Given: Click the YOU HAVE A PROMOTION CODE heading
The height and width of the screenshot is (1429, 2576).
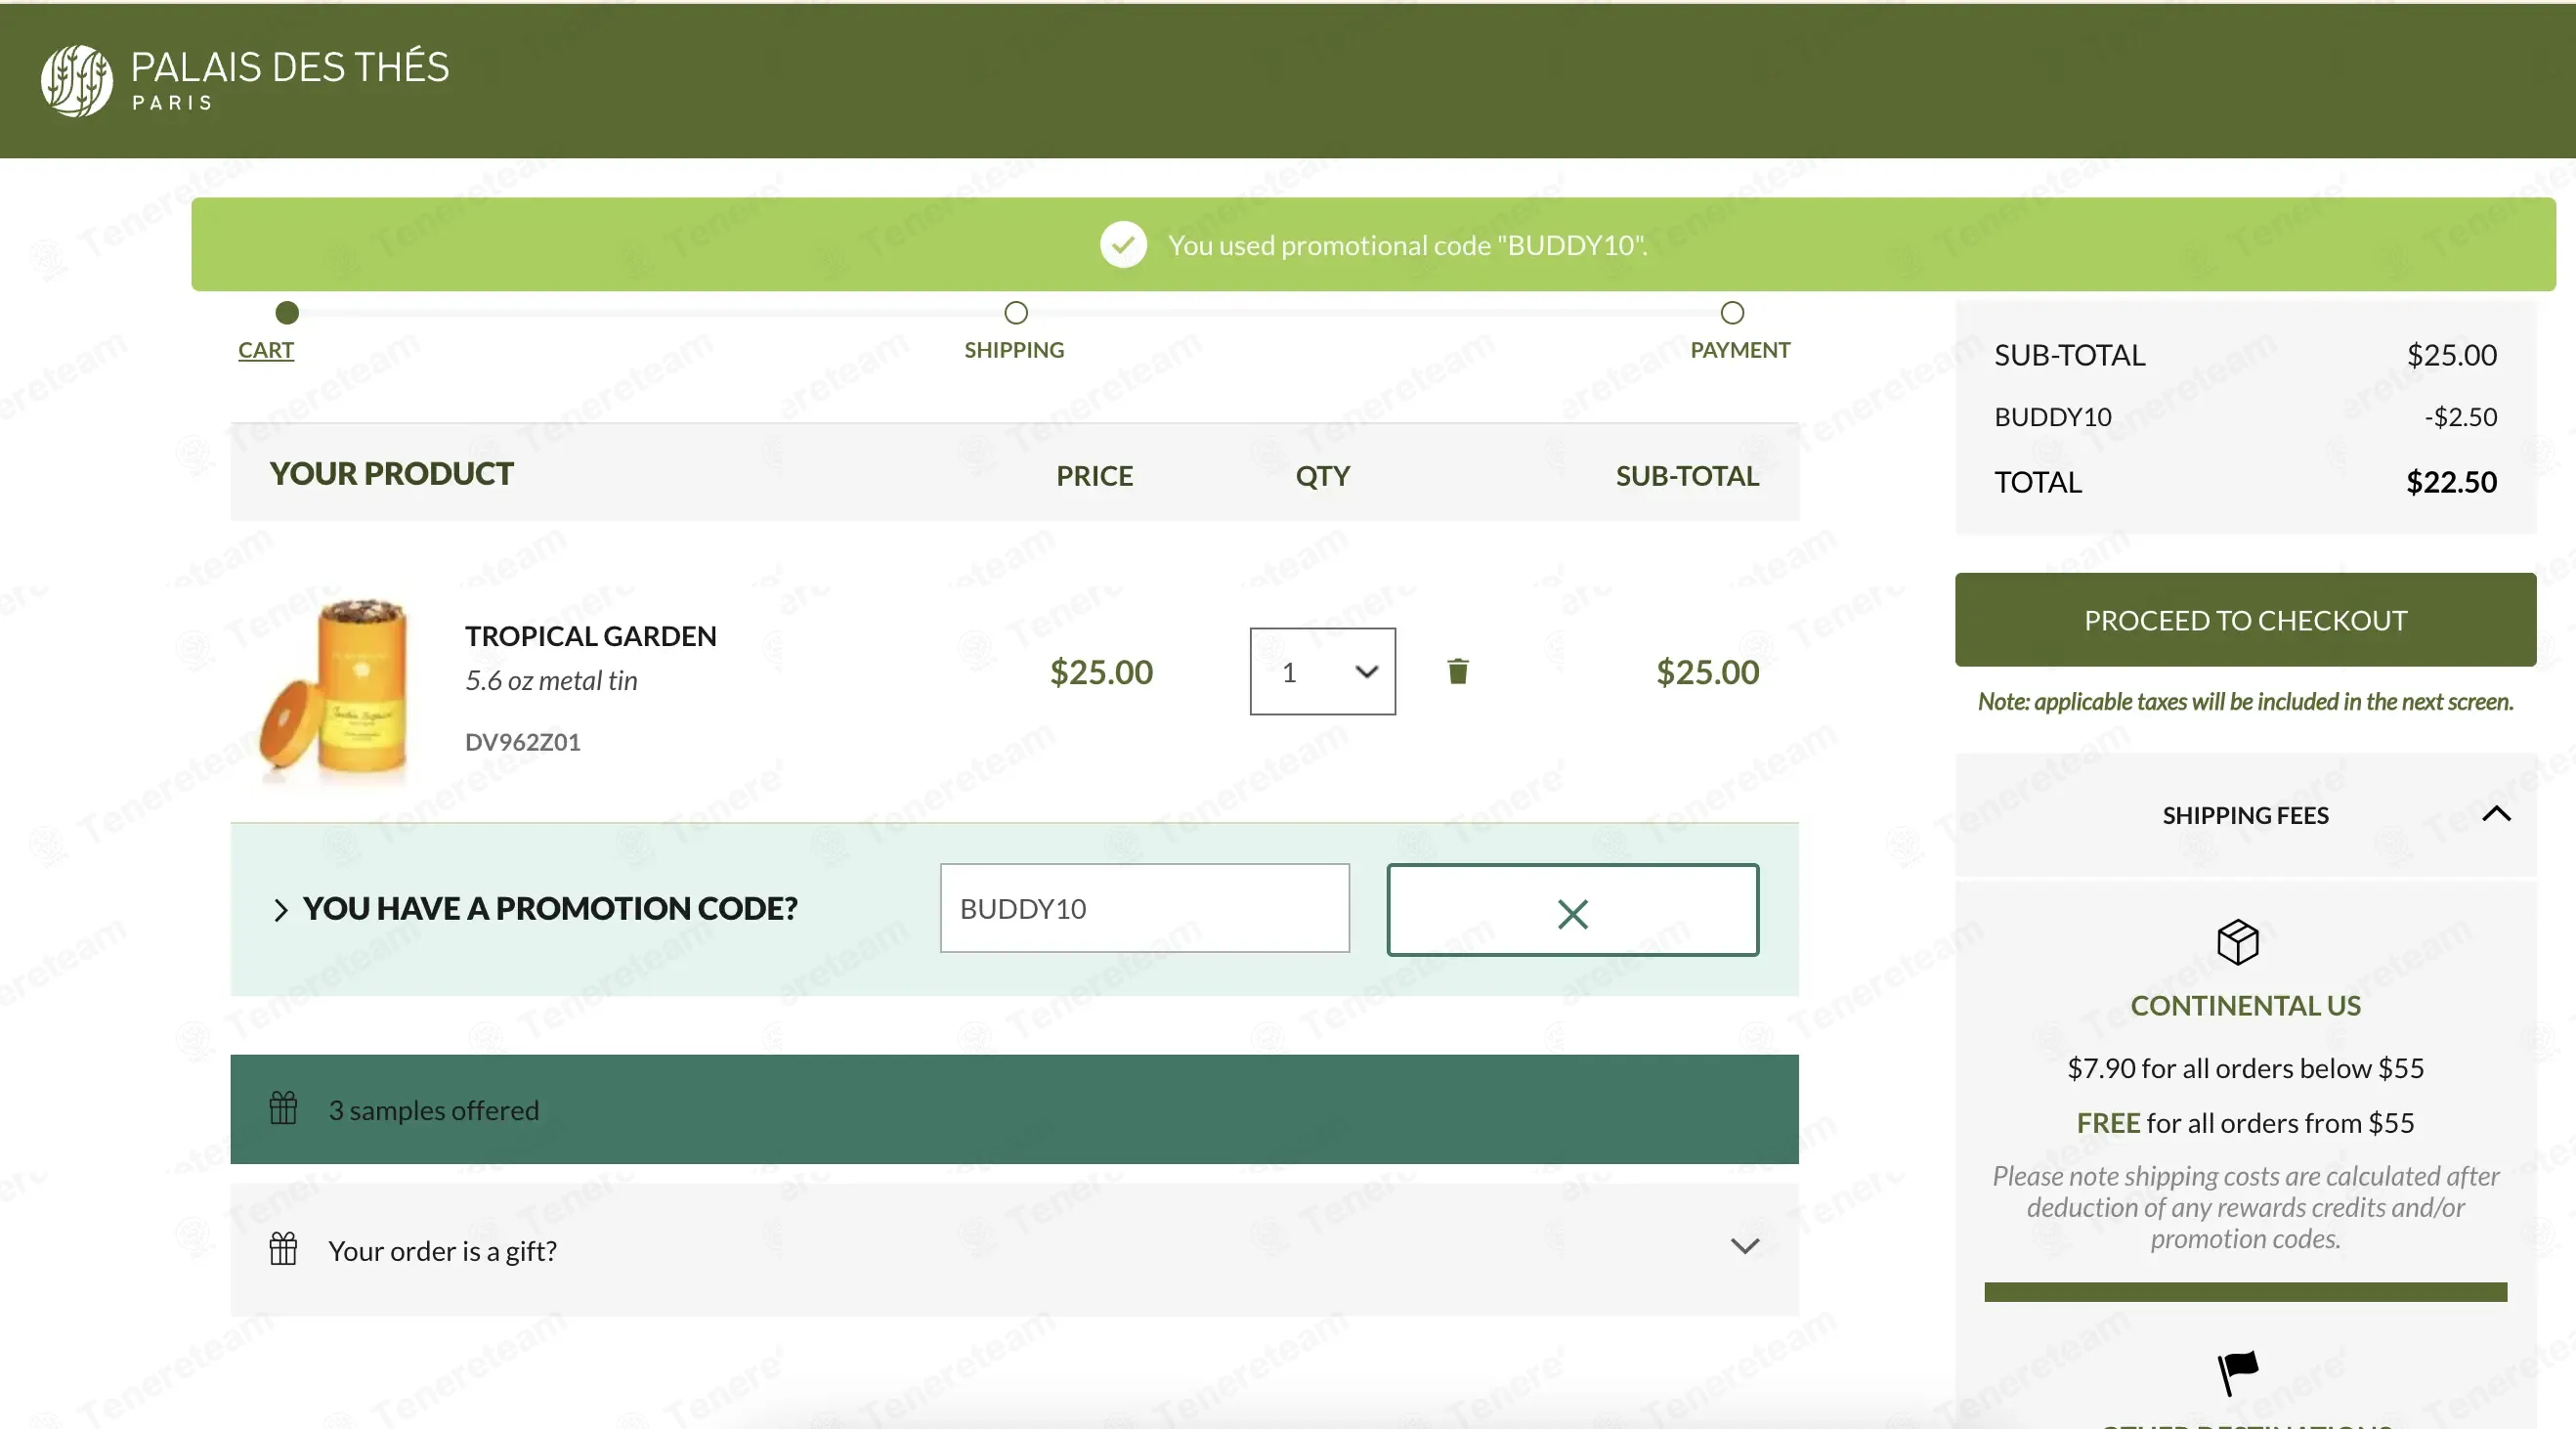Looking at the screenshot, I should (x=550, y=909).
